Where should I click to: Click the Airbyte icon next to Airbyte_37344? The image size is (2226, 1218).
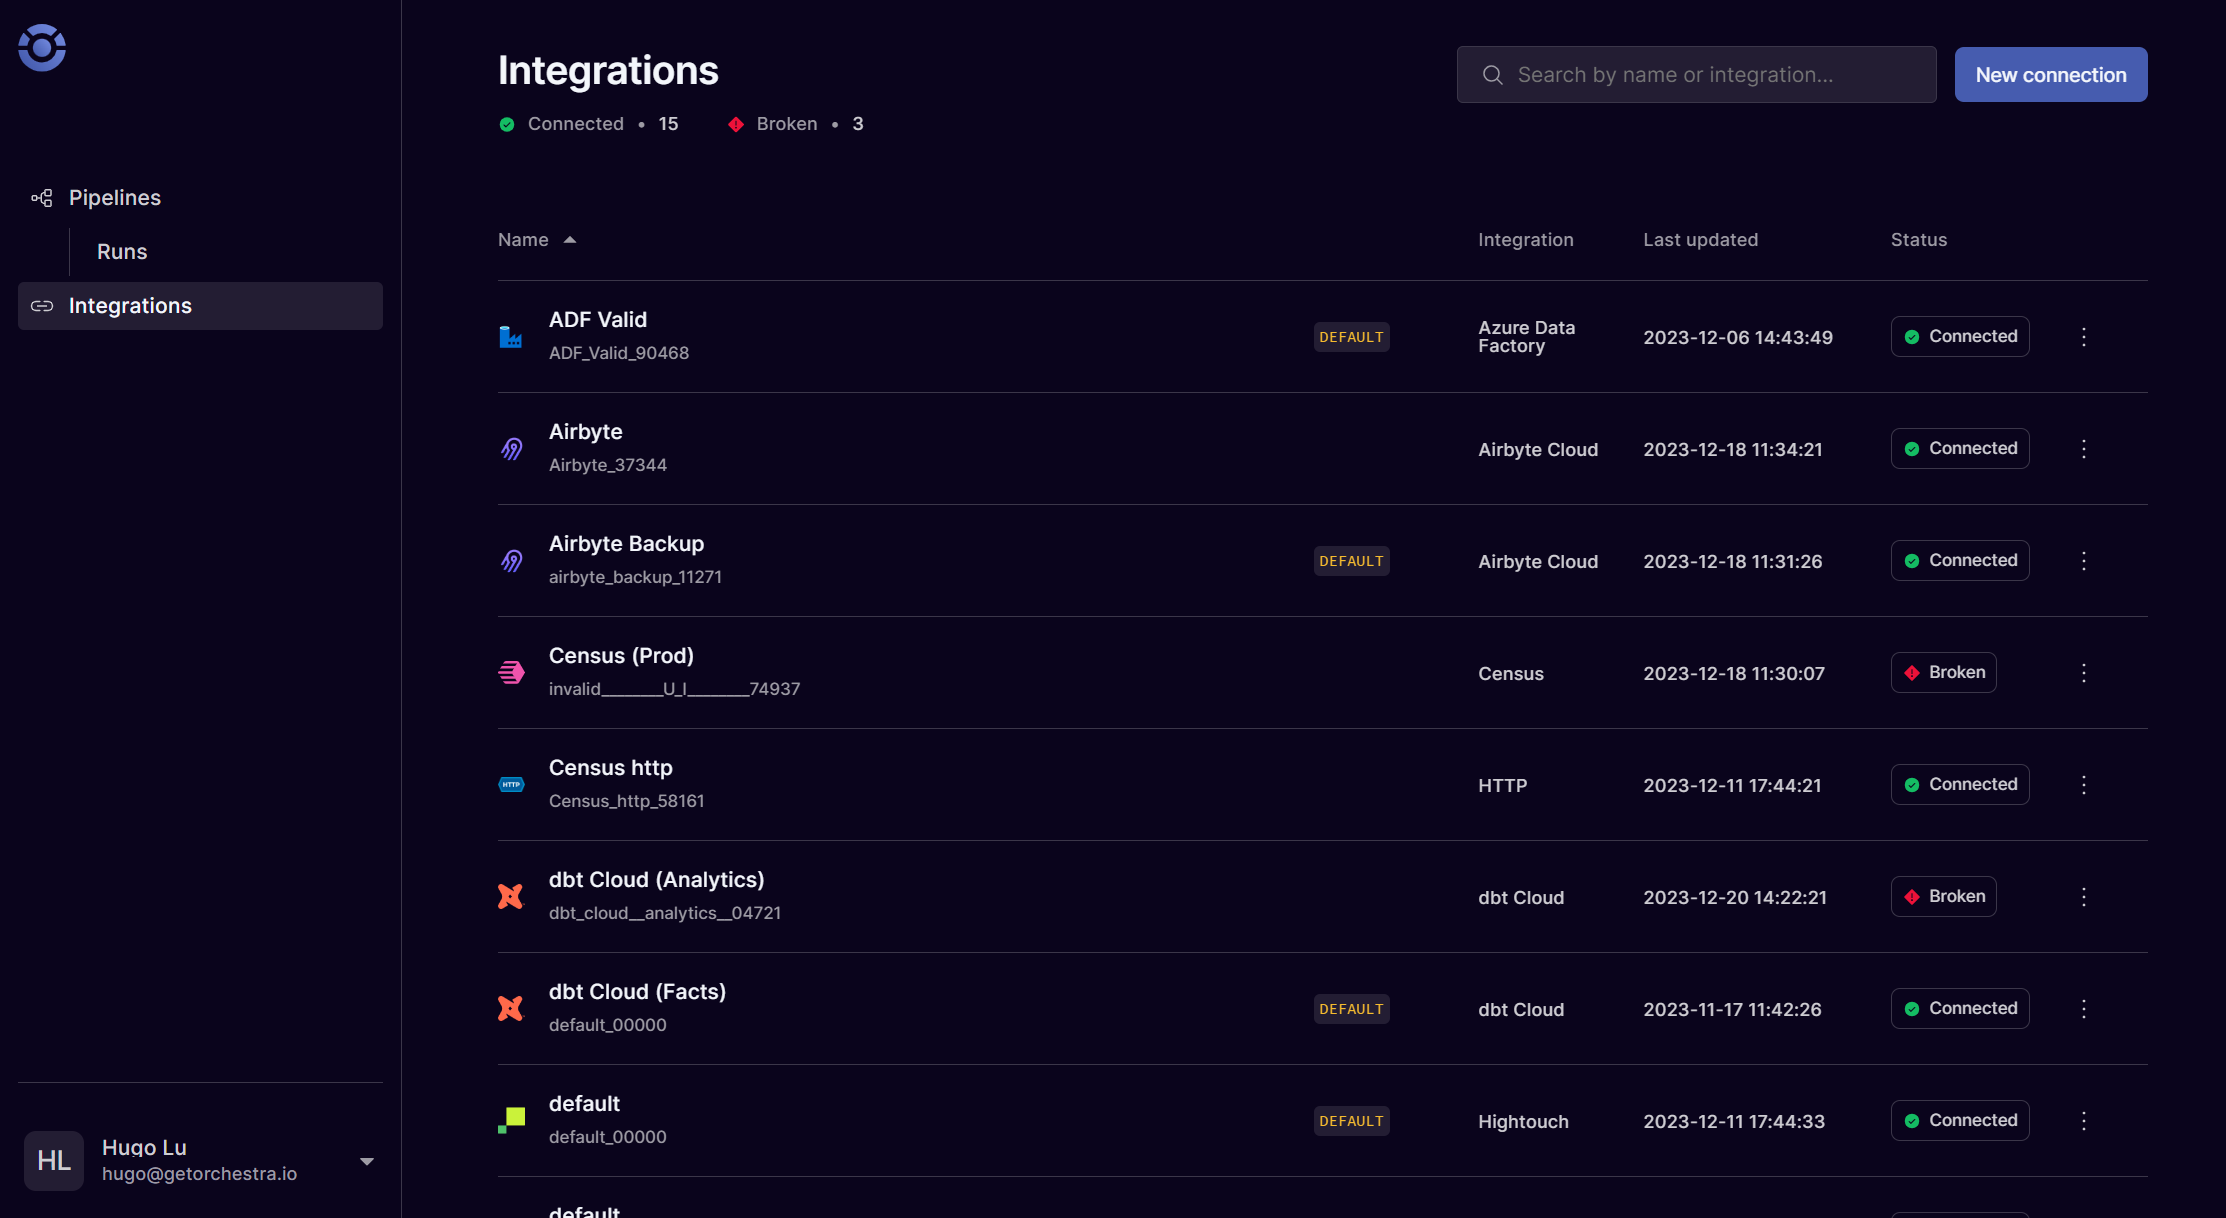pos(511,448)
